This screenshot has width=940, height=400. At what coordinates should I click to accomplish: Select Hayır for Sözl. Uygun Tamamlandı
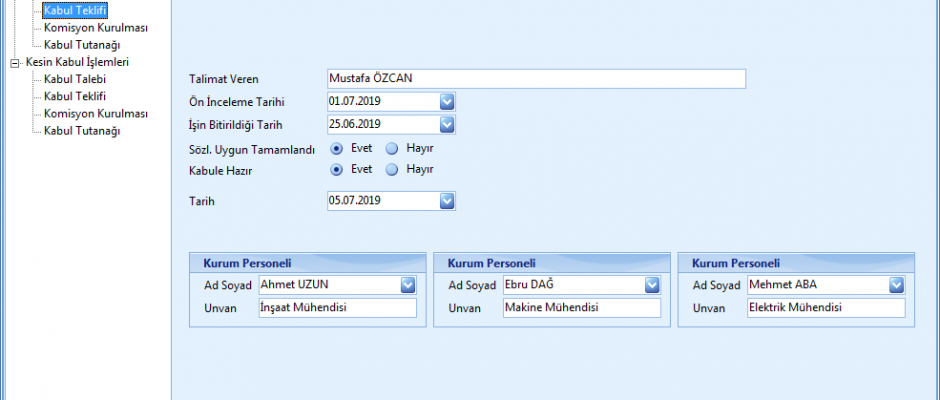[x=392, y=148]
